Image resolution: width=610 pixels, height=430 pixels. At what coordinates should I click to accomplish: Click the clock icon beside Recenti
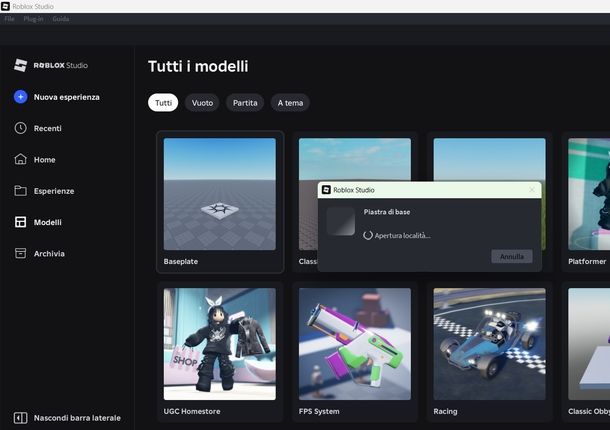click(x=20, y=128)
